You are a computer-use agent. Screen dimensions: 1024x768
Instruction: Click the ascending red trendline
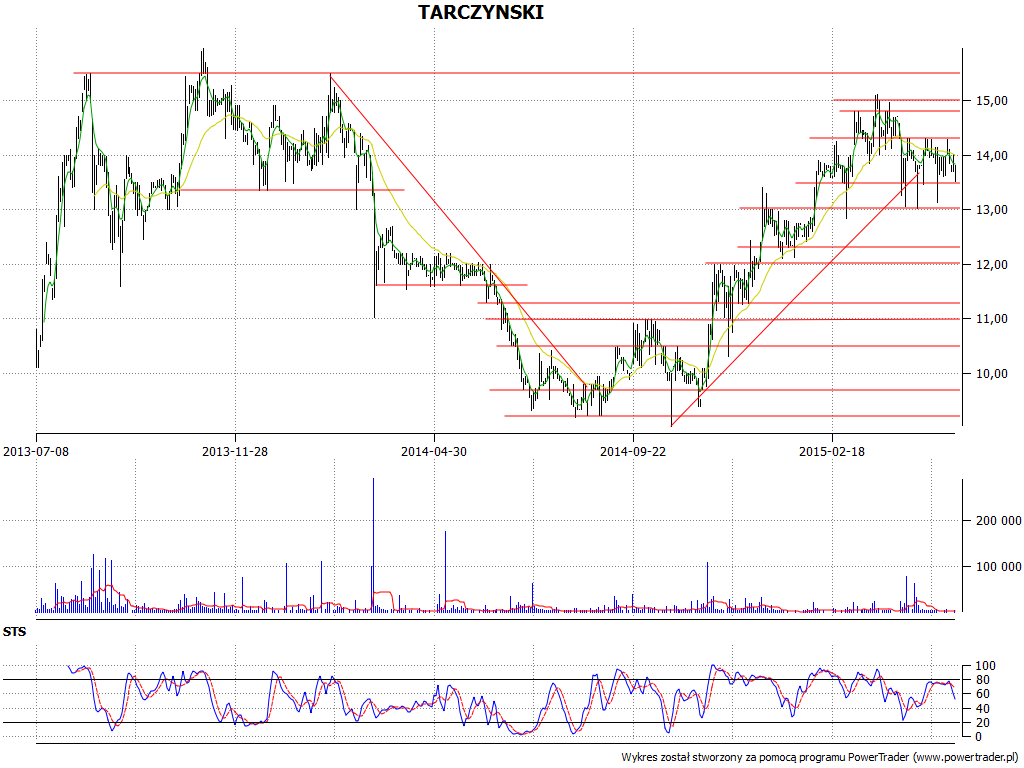(795, 299)
